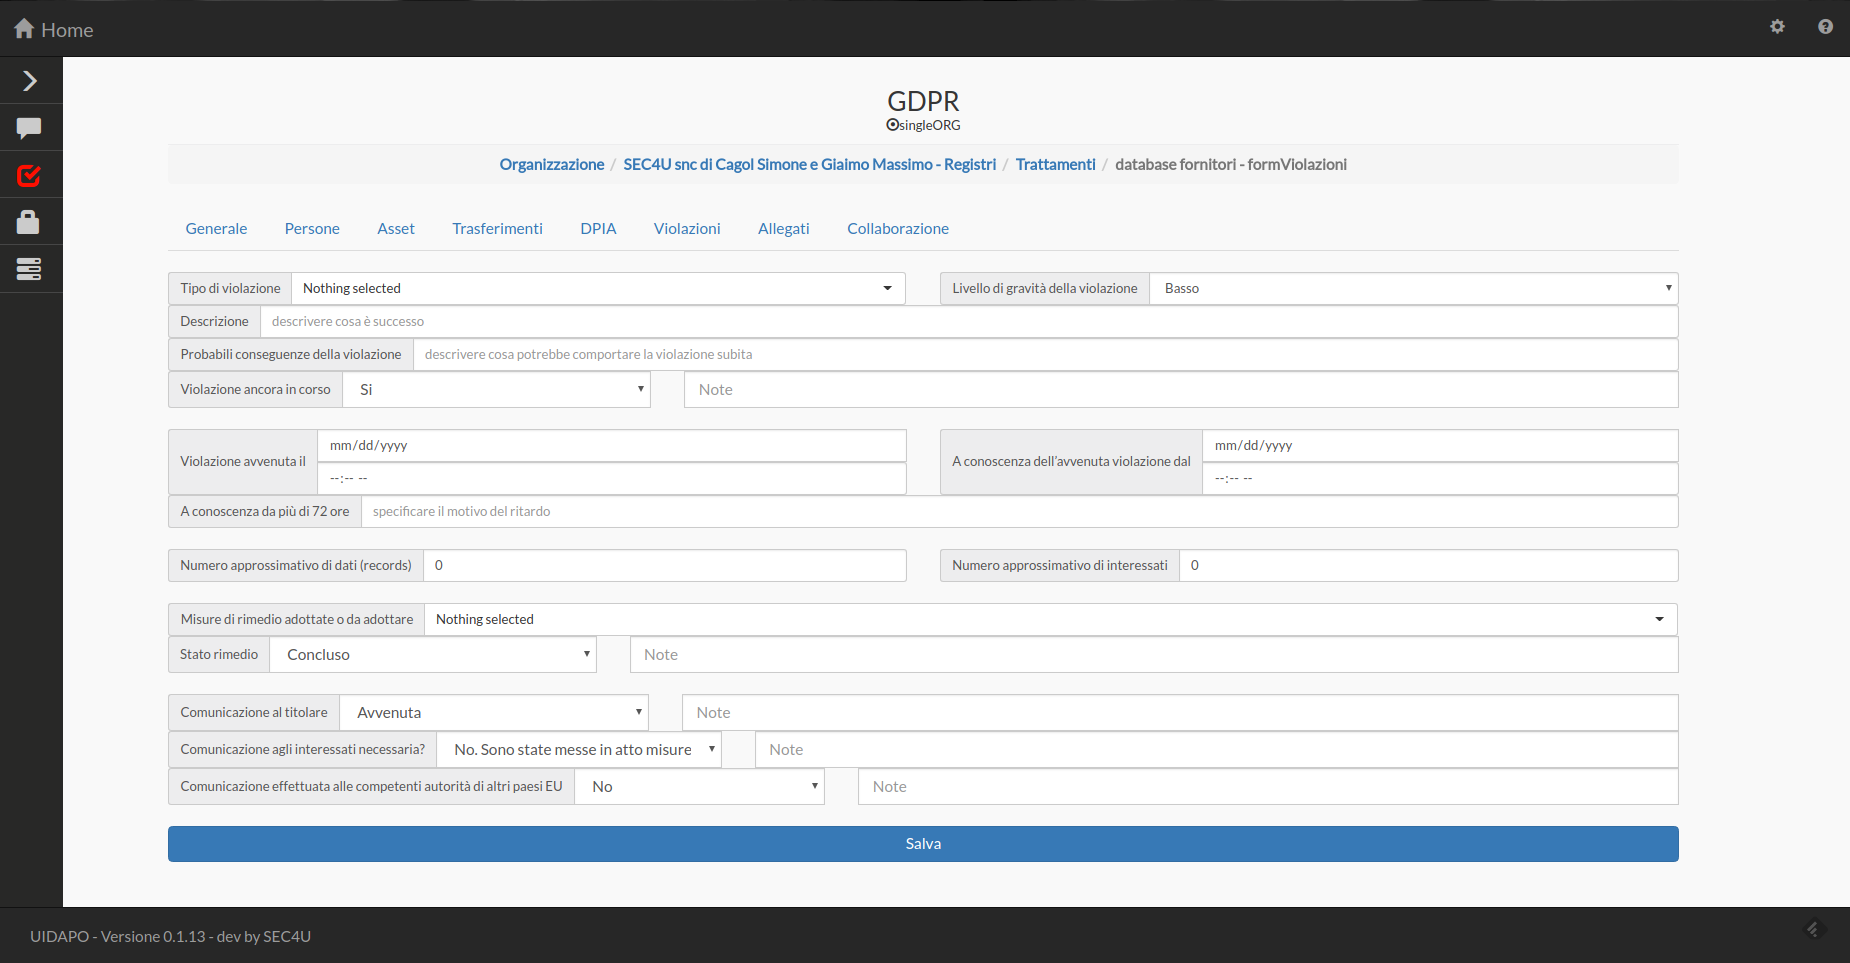Open Comunicazione alle autorità altri paesi EU dropdown
Screen dimensions: 1850x963
point(699,787)
